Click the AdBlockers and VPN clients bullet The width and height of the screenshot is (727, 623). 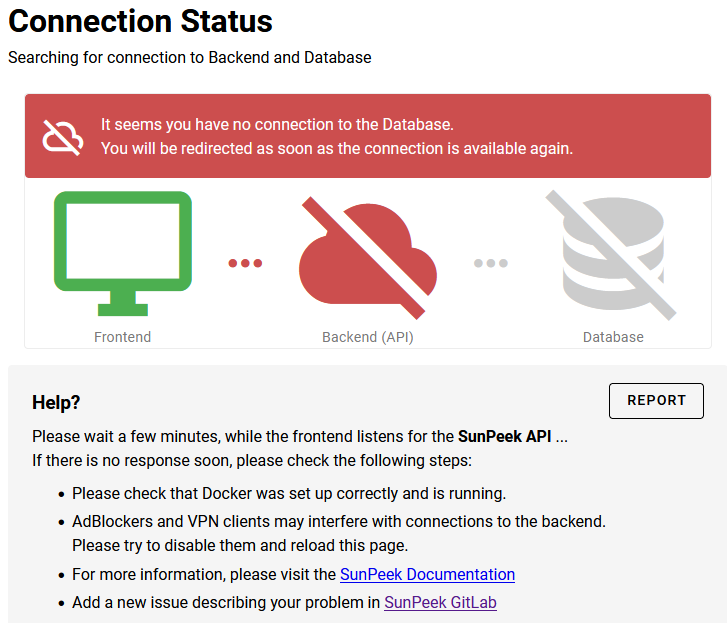[x=339, y=521]
